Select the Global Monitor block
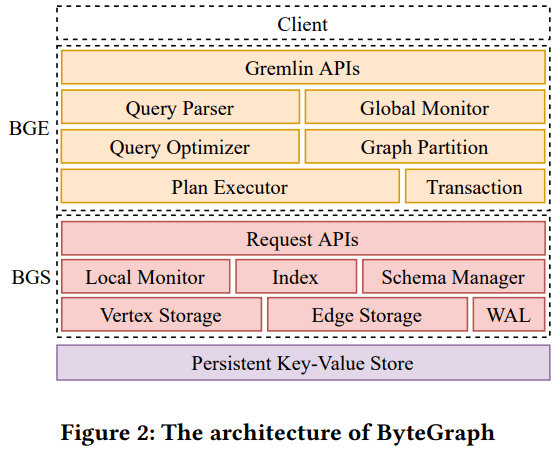560x451 pixels. (425, 107)
